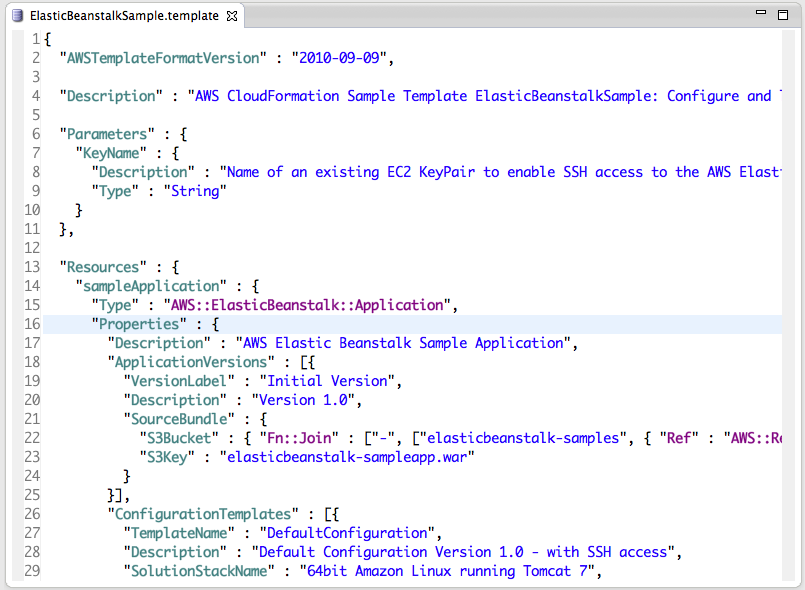Click the closing brace on line 24
Screen dimensions: 805x590
(x=127, y=476)
